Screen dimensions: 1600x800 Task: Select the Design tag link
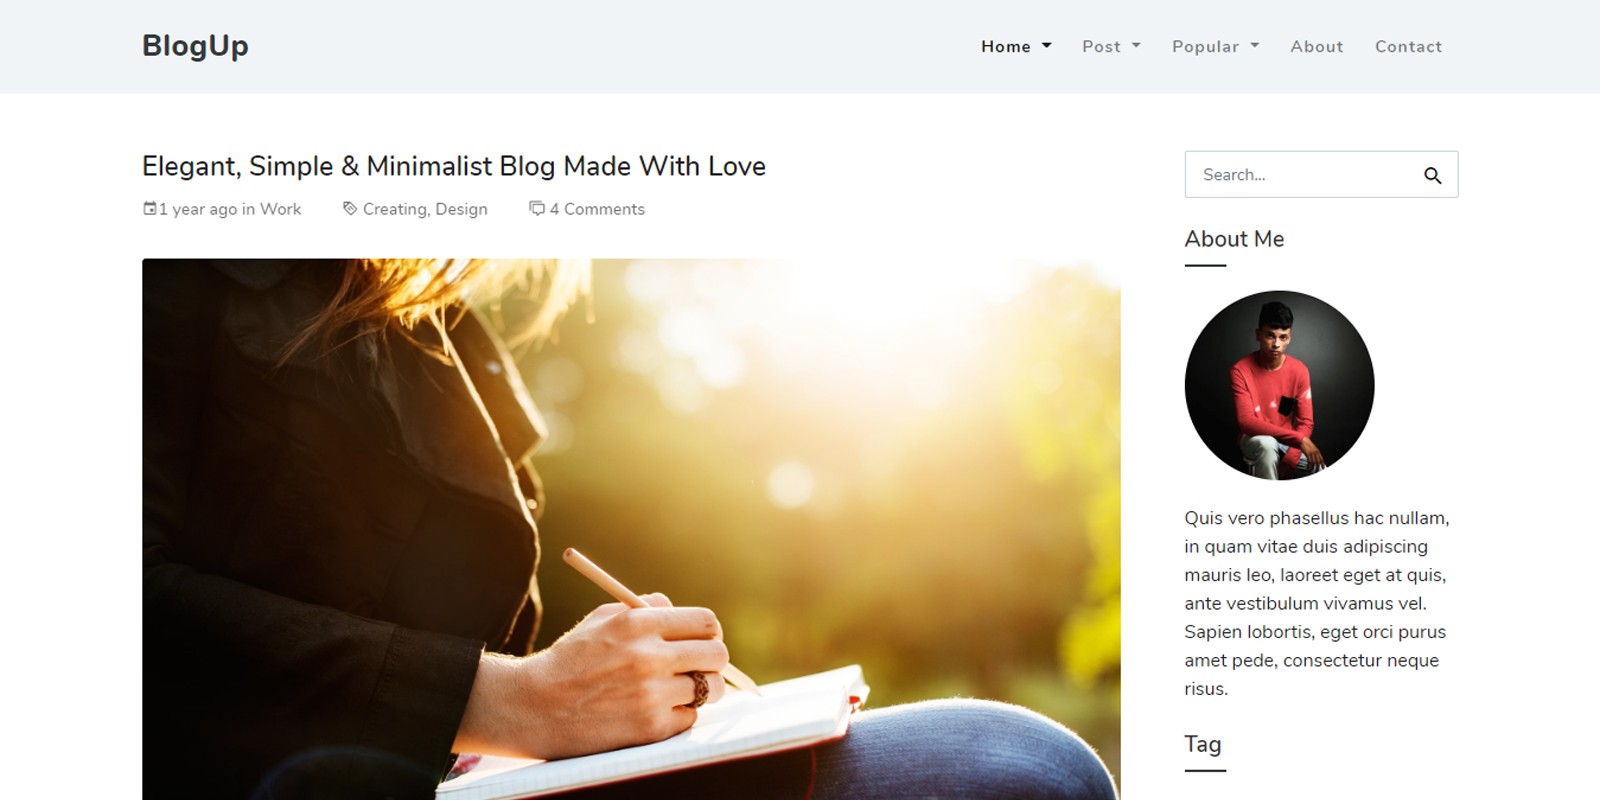tap(461, 209)
